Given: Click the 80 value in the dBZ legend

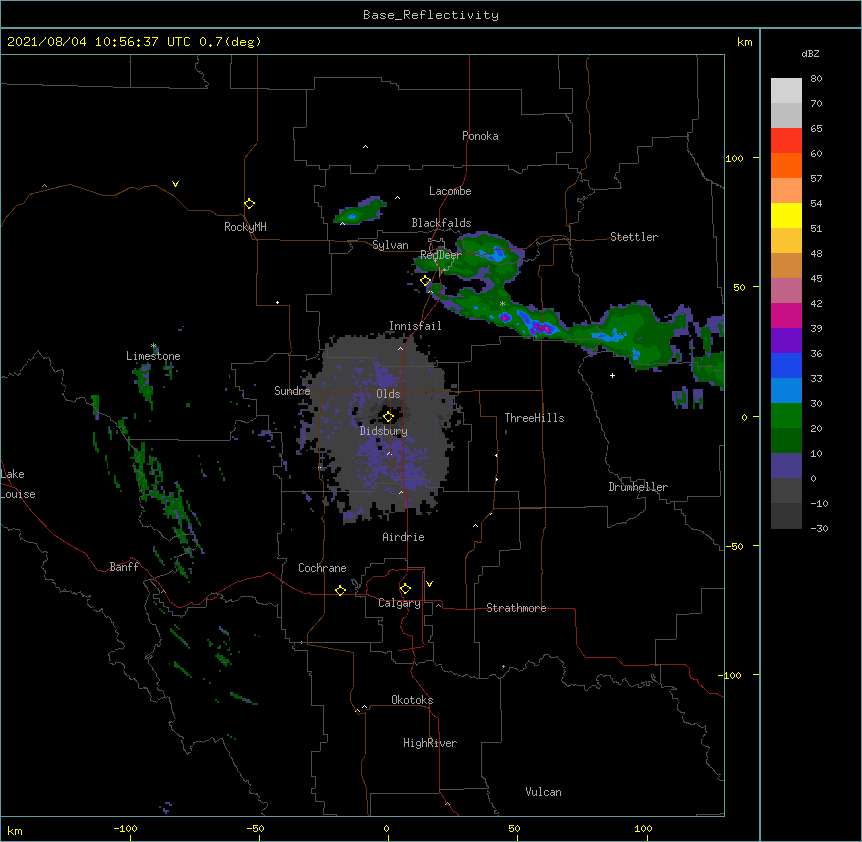Looking at the screenshot, I should [816, 79].
